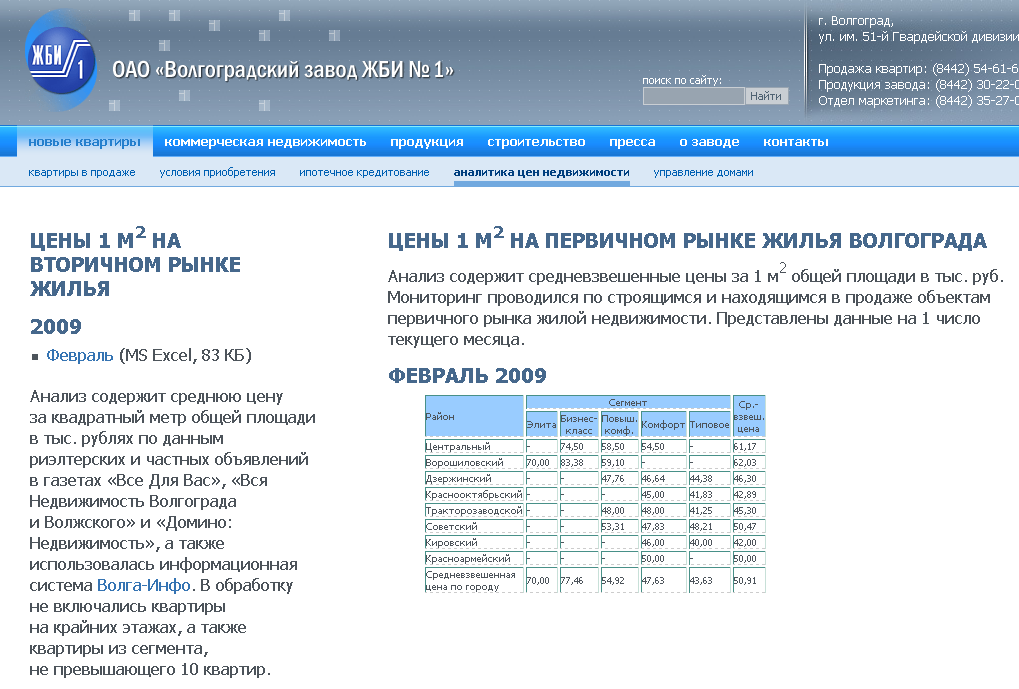Image resolution: width=1019 pixels, height=689 pixels.
Task: Click the поиск по сайту label
Action: pos(682,81)
